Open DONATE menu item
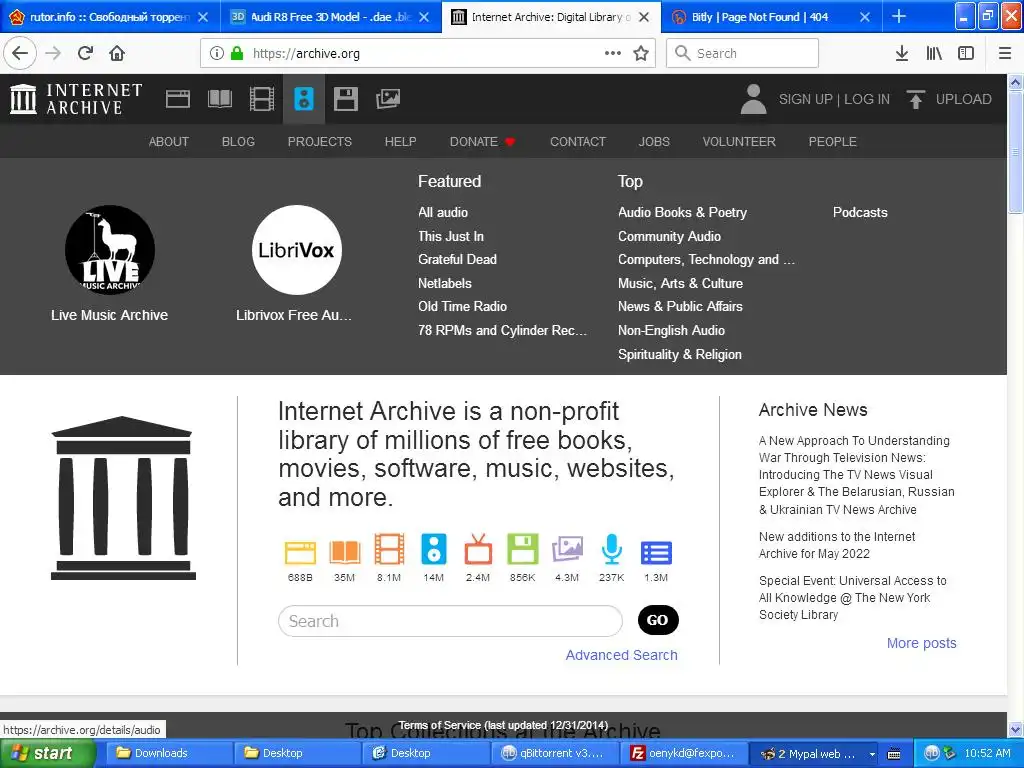Screen dimensions: 1024x768 pyautogui.click(x=482, y=141)
